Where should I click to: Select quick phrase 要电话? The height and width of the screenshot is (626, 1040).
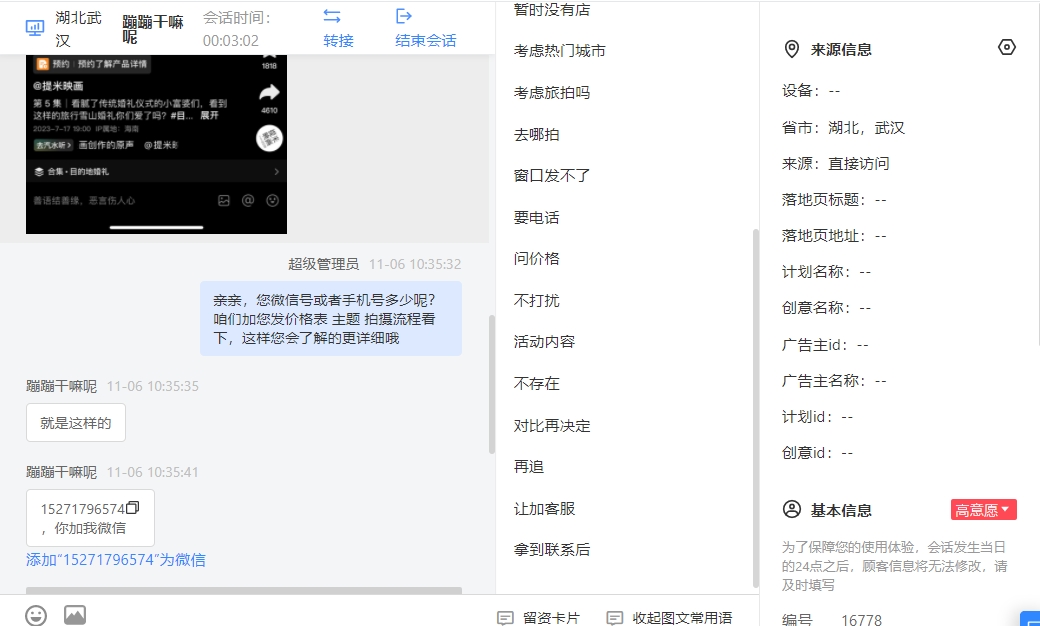537,217
